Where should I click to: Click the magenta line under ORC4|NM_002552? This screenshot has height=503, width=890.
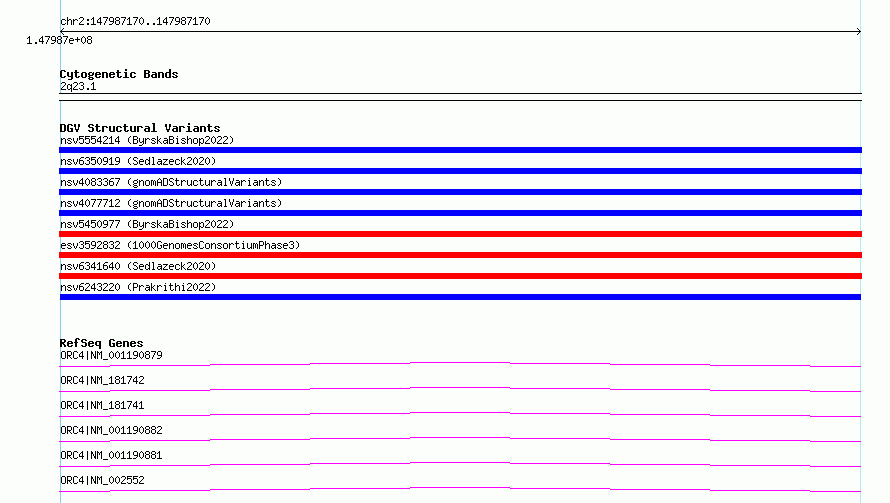tap(460, 489)
